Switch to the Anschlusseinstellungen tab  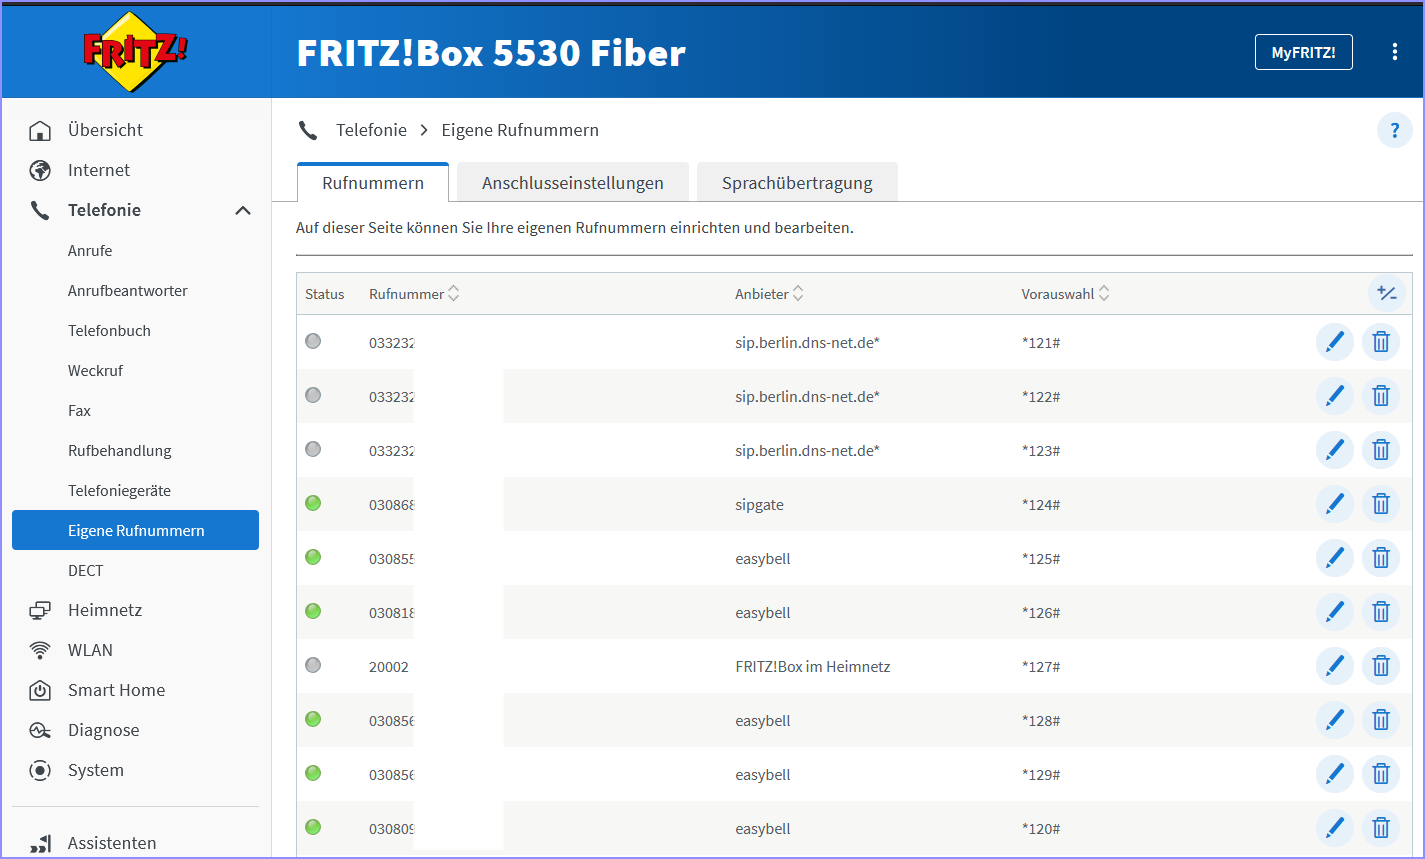click(x=573, y=183)
